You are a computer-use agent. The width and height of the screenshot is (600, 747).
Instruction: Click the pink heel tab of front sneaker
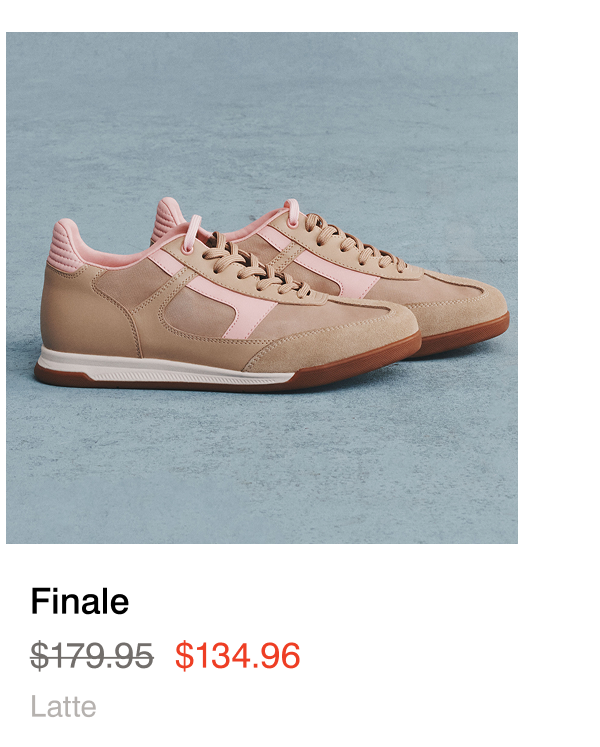click(x=65, y=244)
